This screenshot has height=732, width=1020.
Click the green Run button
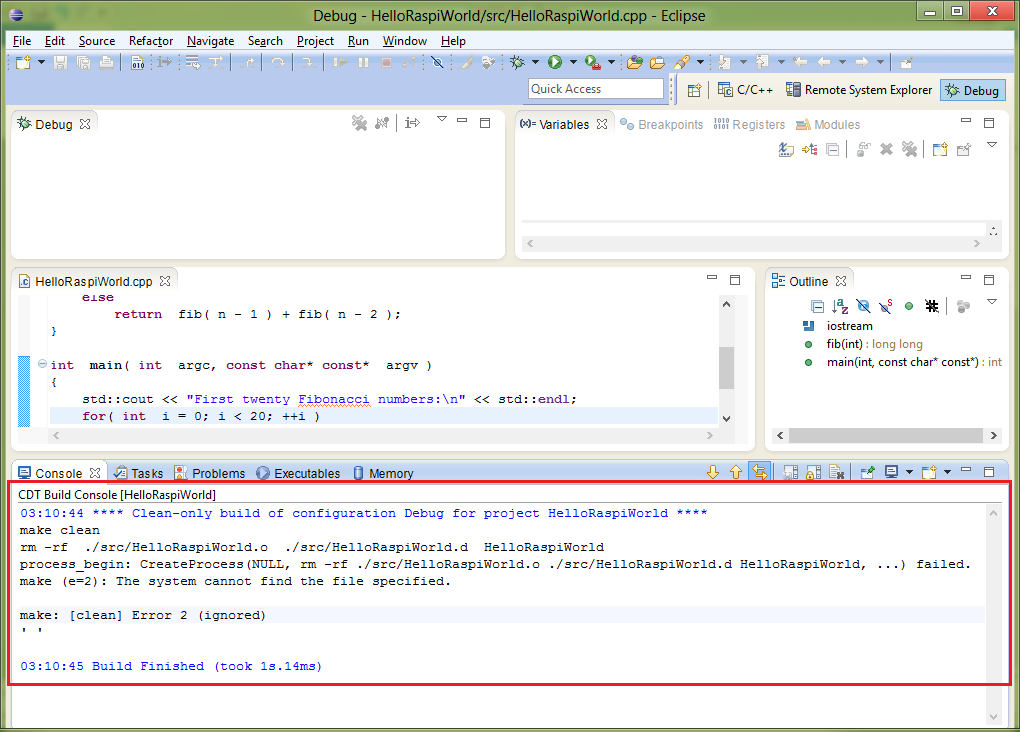(555, 62)
